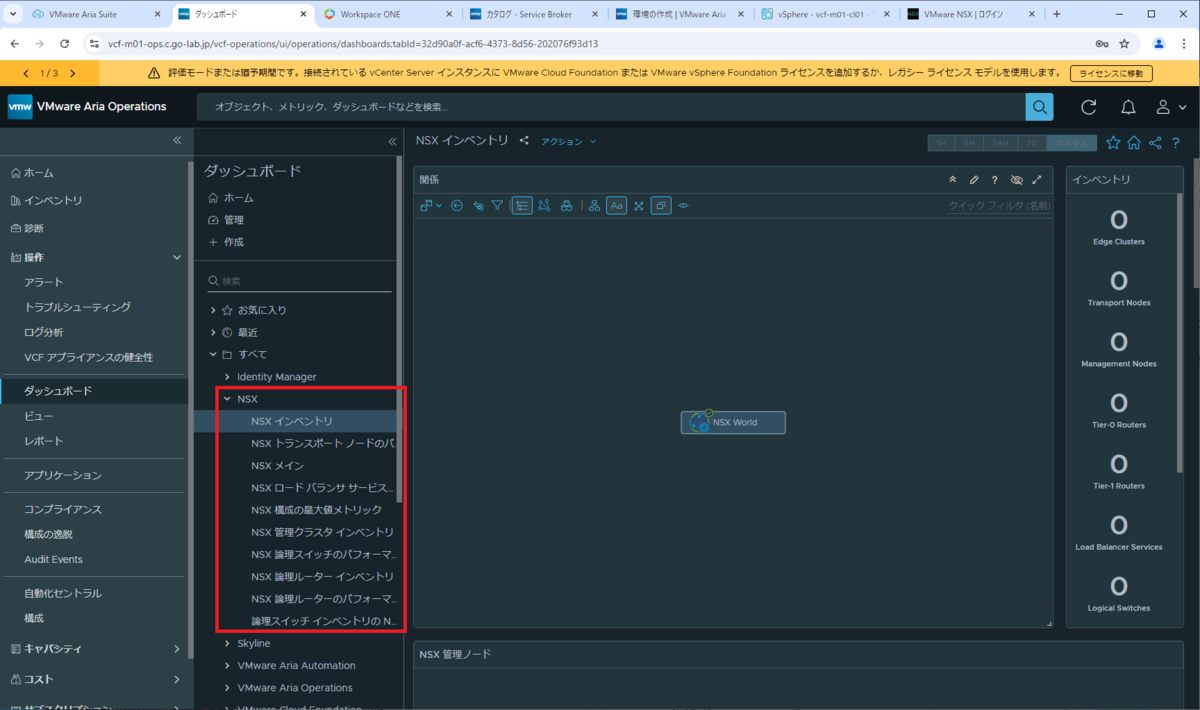Open NSX 構成の最大値メトリック dashboard
Screen dimensions: 1200x710
pos(316,510)
